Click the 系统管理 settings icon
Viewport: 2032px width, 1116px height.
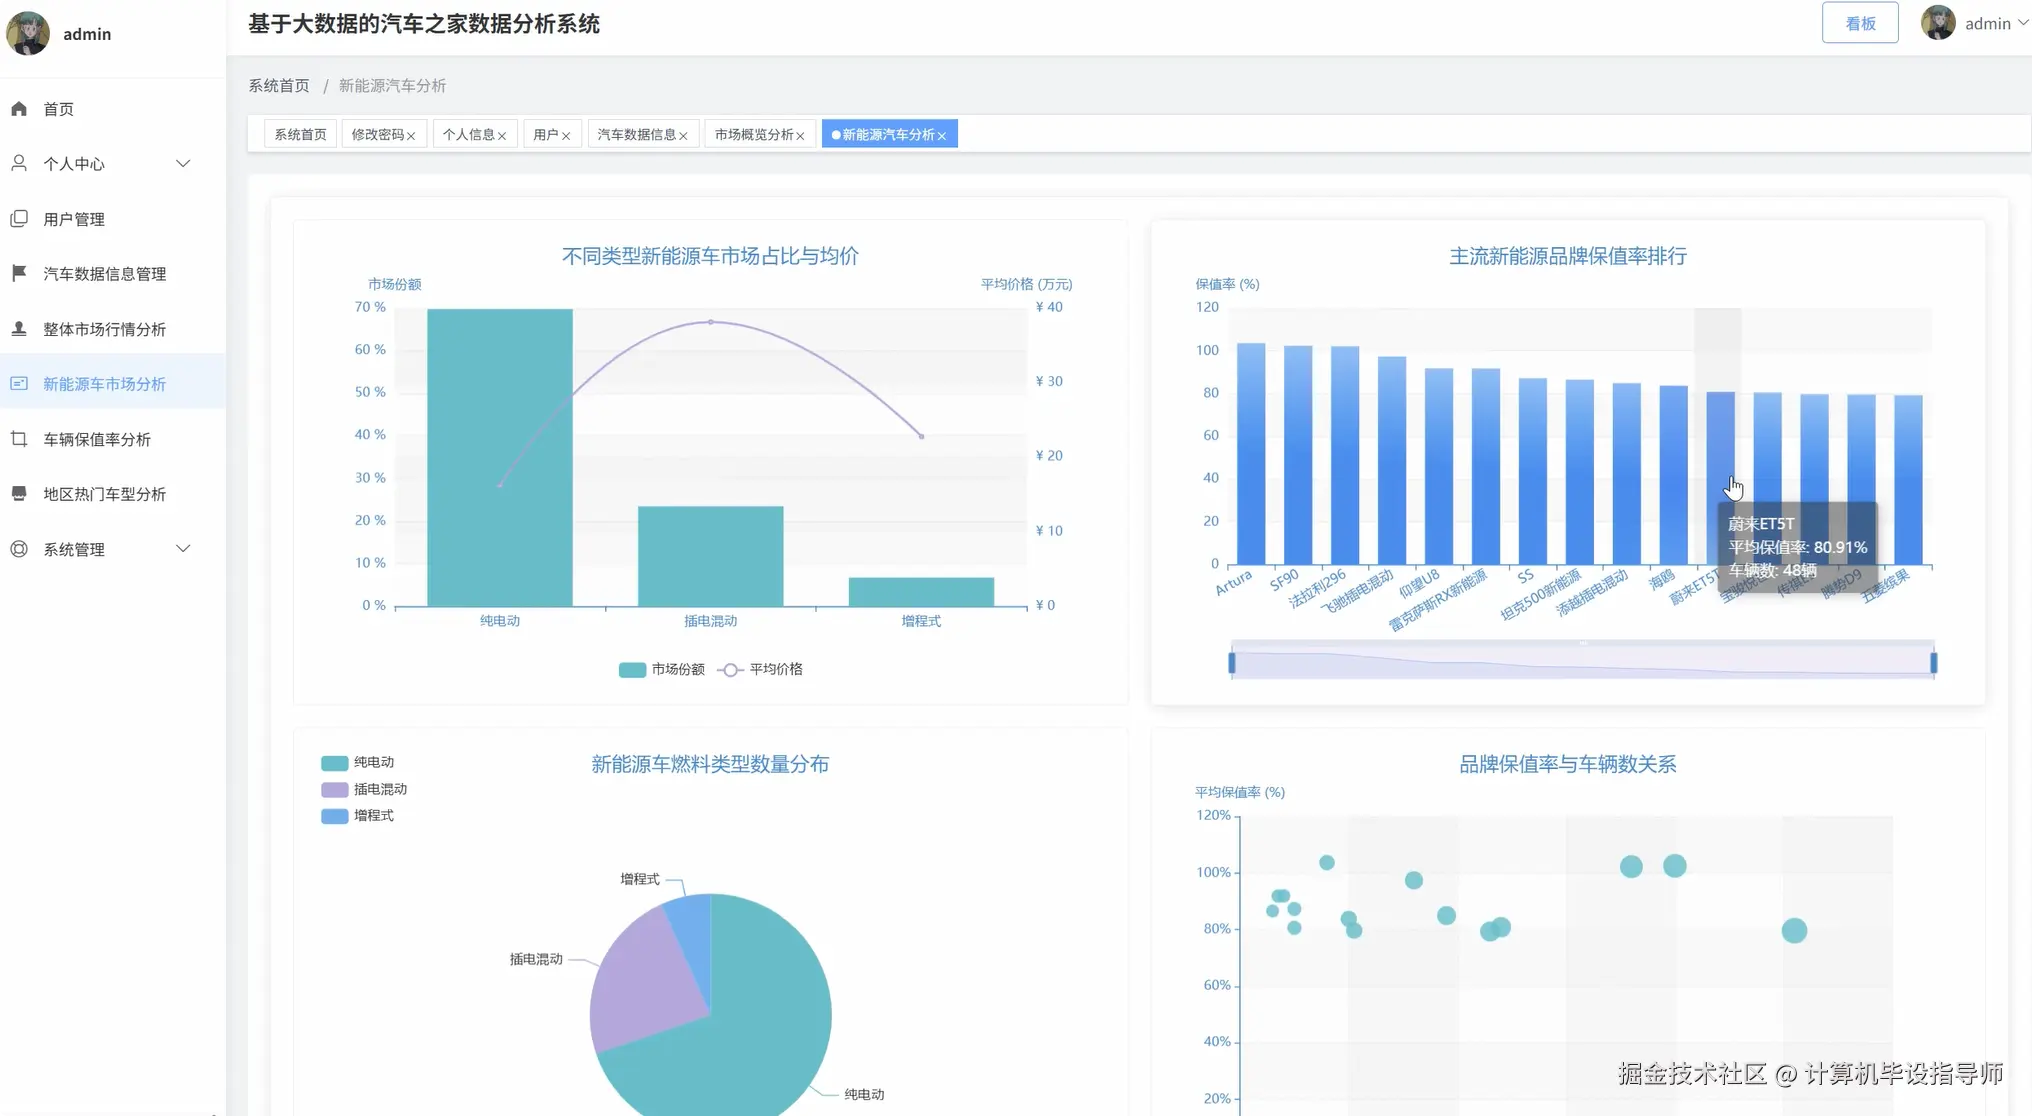point(19,549)
